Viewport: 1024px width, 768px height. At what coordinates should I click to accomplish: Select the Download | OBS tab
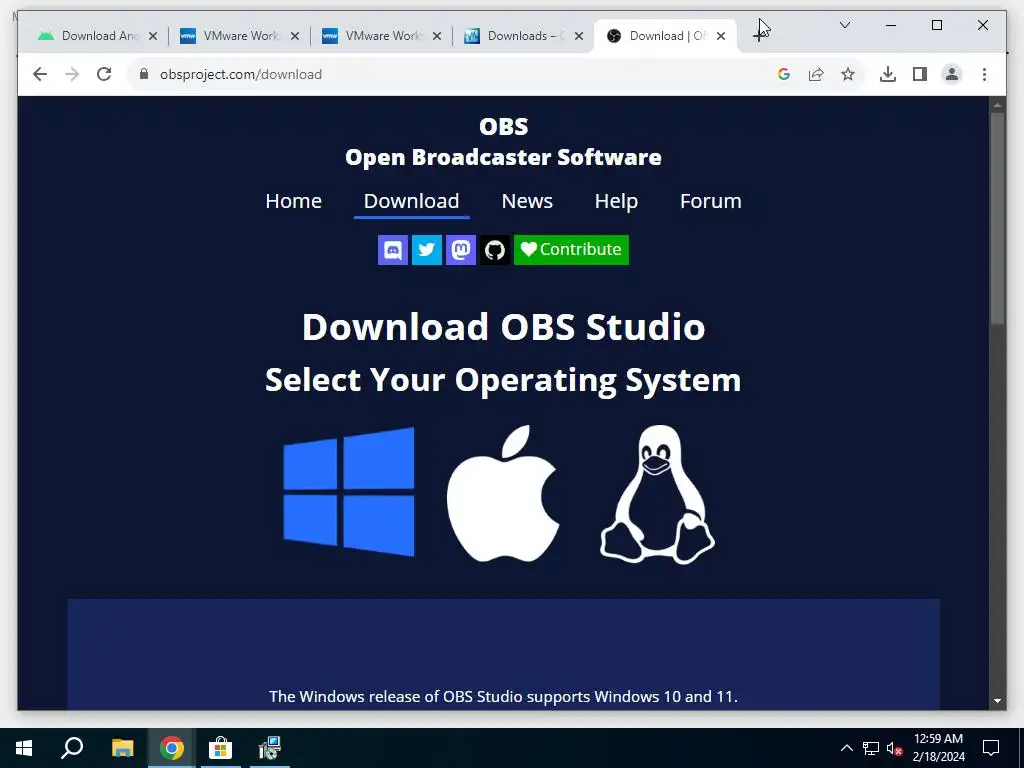pyautogui.click(x=665, y=36)
